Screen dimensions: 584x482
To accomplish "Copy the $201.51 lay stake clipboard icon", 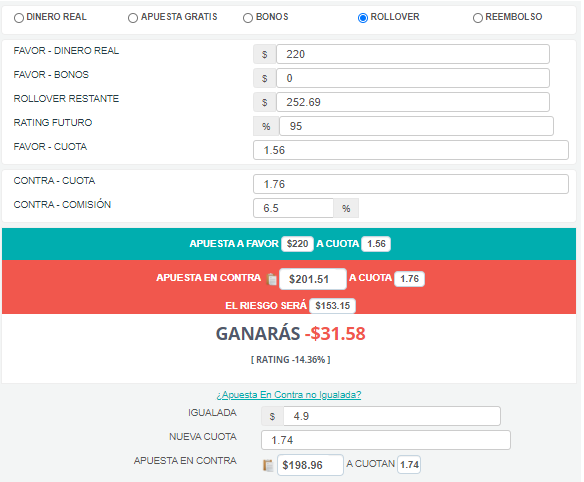I will [272, 279].
